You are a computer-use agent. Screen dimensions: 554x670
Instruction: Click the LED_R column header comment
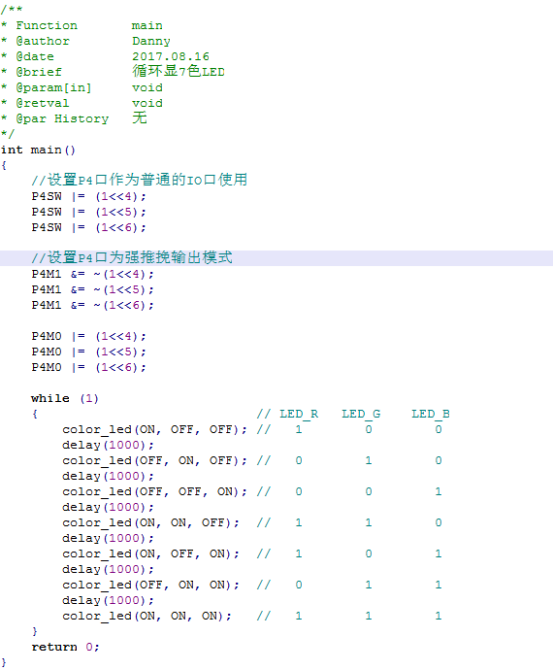coord(299,414)
